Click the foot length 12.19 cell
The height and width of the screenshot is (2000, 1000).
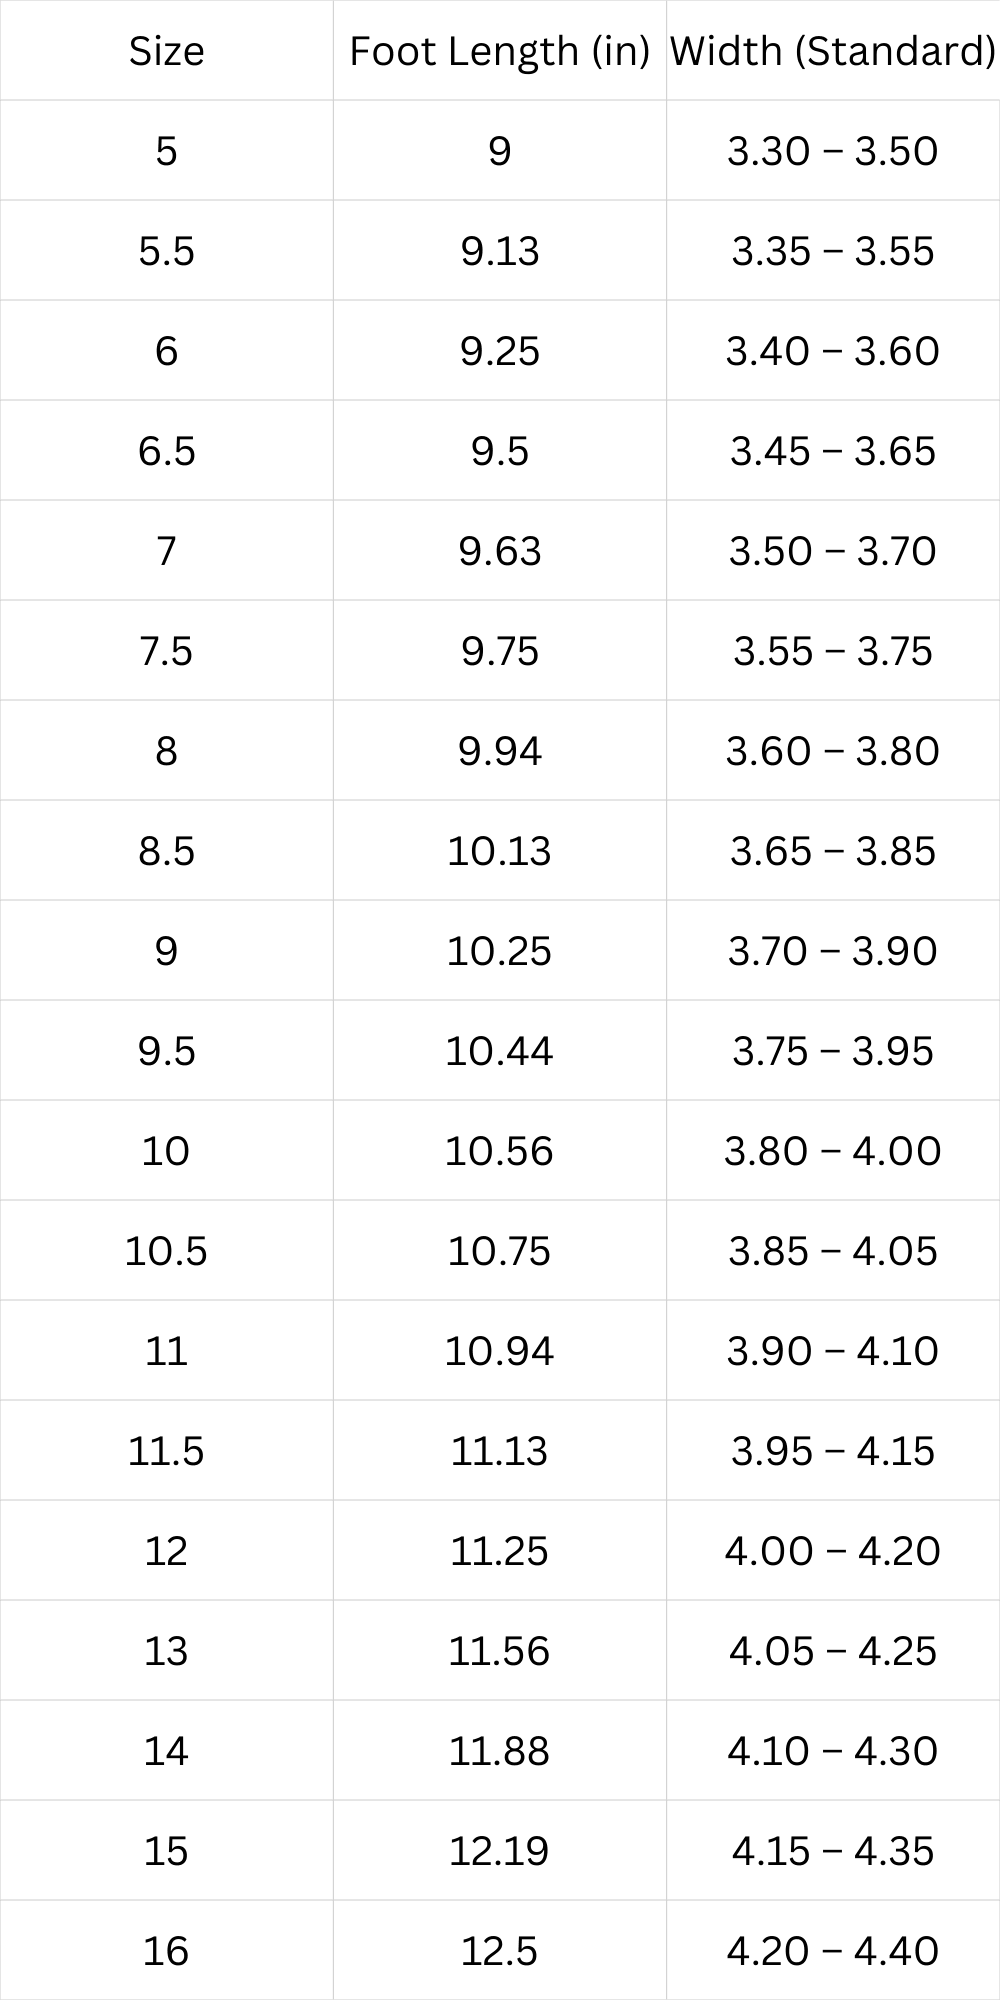(499, 1851)
